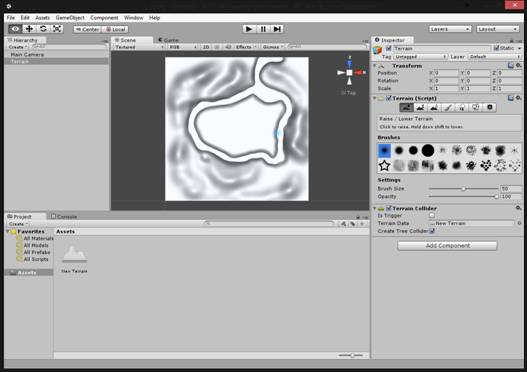The image size is (527, 372).
Task: Open Terrain Collider gear menu
Action: coord(519,208)
